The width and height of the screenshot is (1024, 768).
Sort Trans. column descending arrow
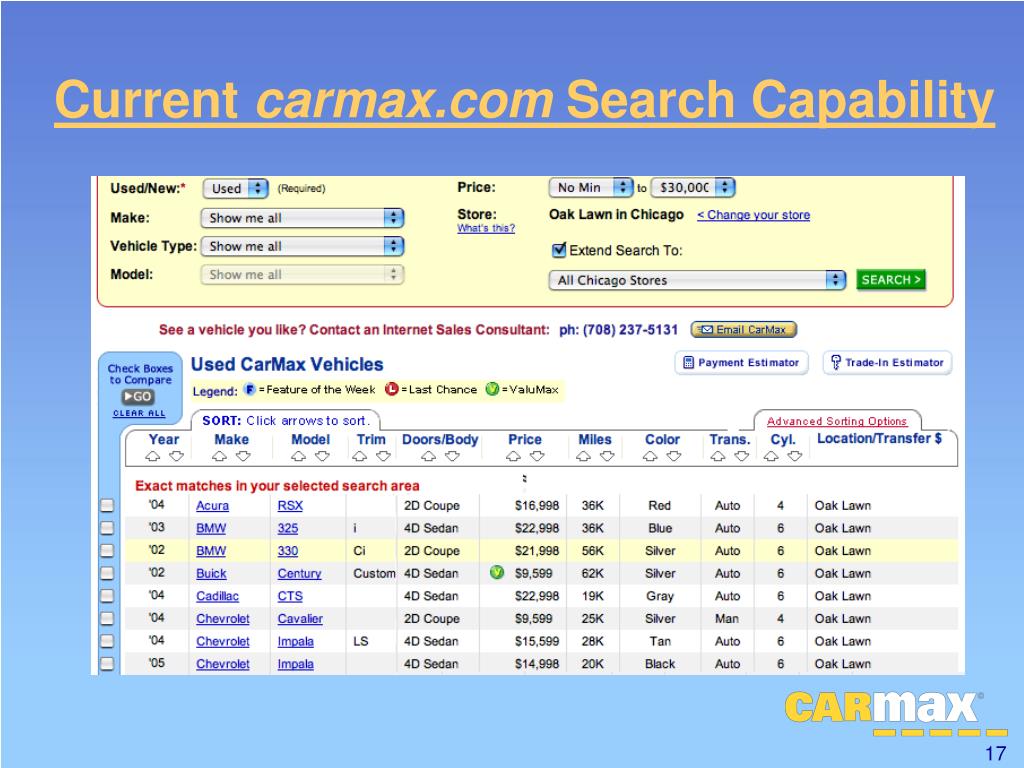(741, 456)
